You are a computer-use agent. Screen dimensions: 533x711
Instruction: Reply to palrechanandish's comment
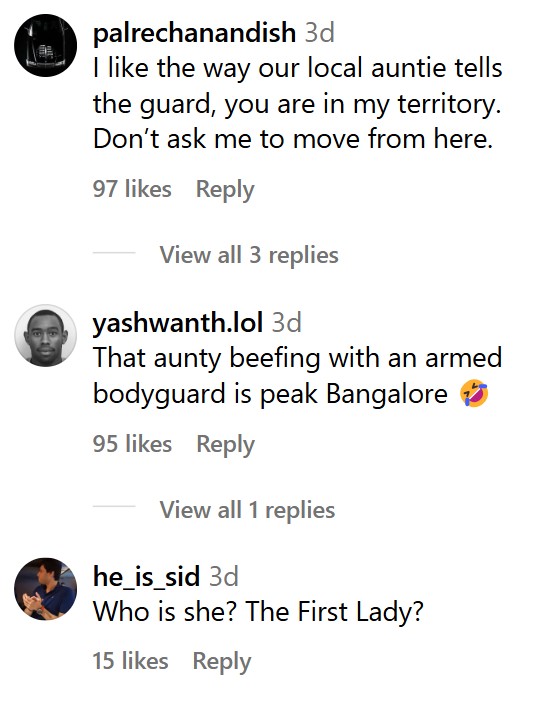[x=225, y=189]
